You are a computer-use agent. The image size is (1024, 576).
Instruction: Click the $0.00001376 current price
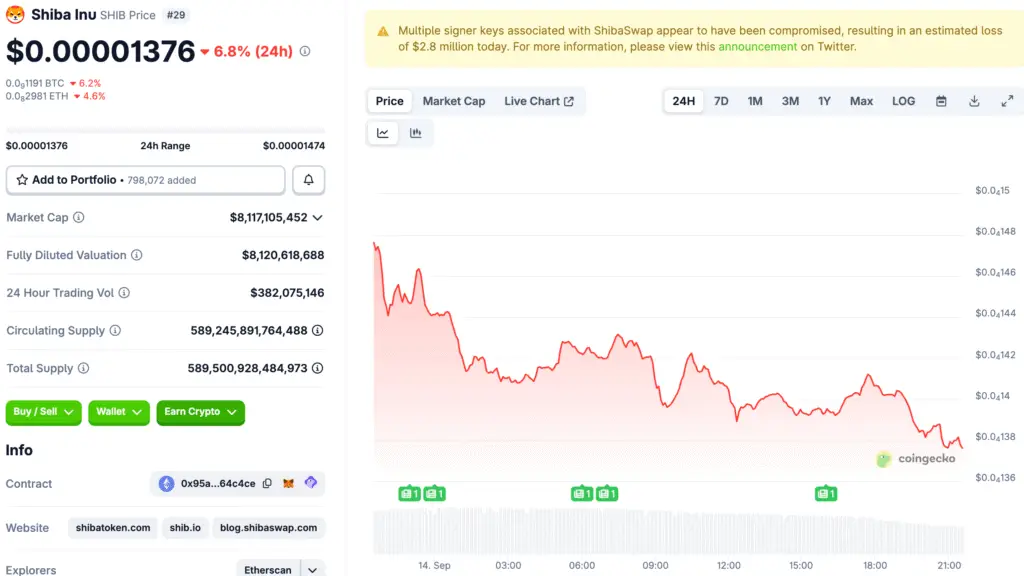click(x=101, y=51)
